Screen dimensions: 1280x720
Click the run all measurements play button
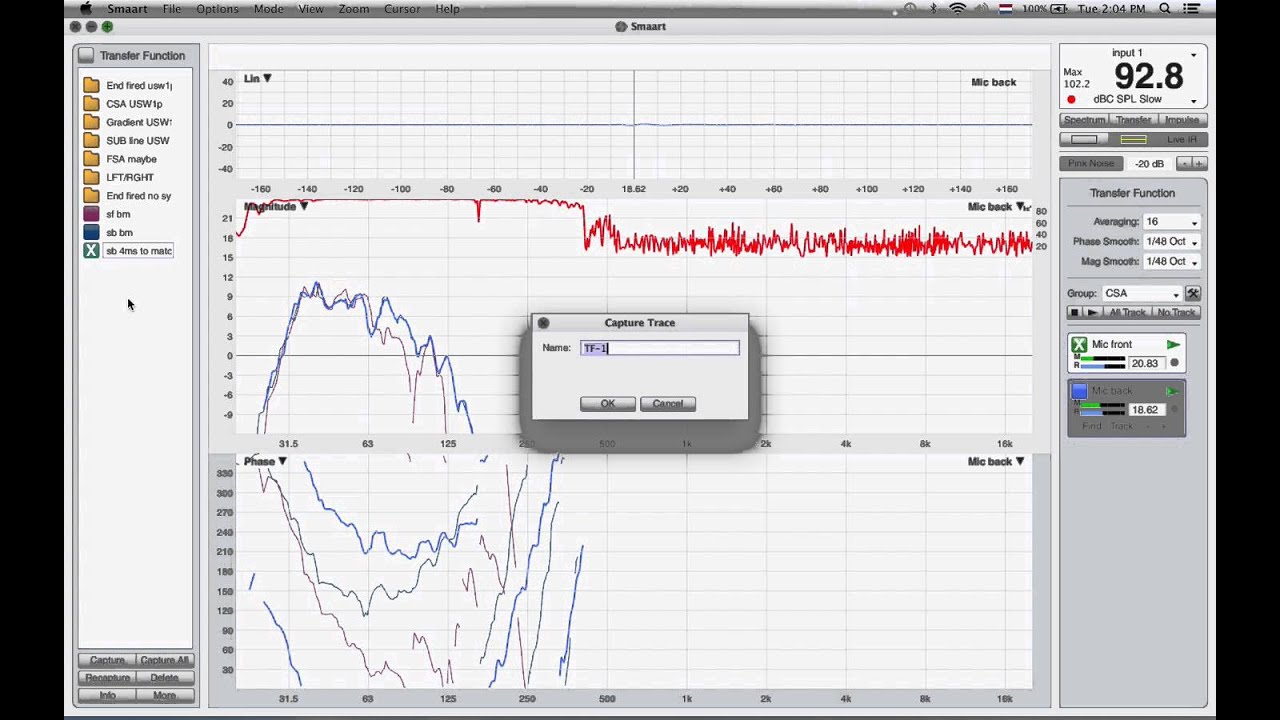tap(1091, 312)
